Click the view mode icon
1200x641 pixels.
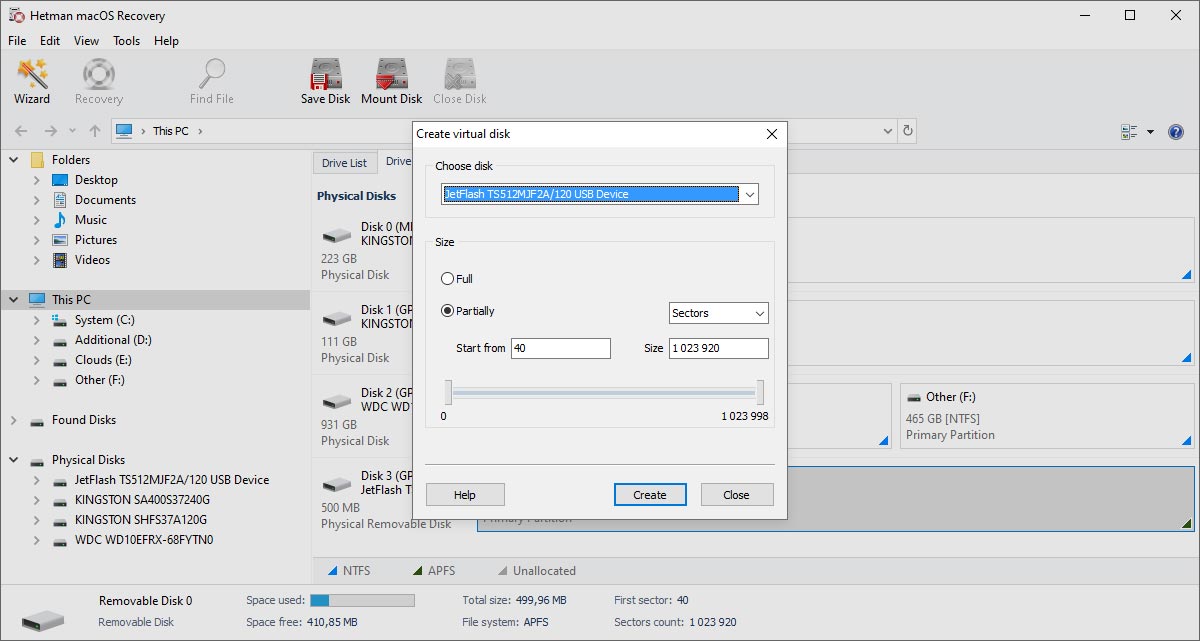pyautogui.click(x=1130, y=132)
